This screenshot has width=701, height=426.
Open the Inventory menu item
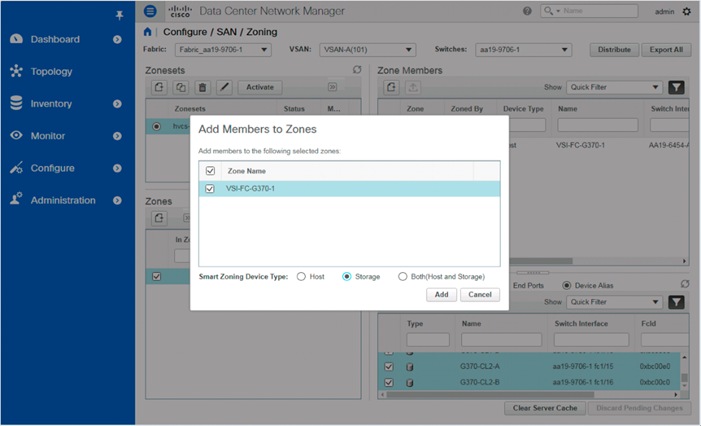click(x=51, y=104)
